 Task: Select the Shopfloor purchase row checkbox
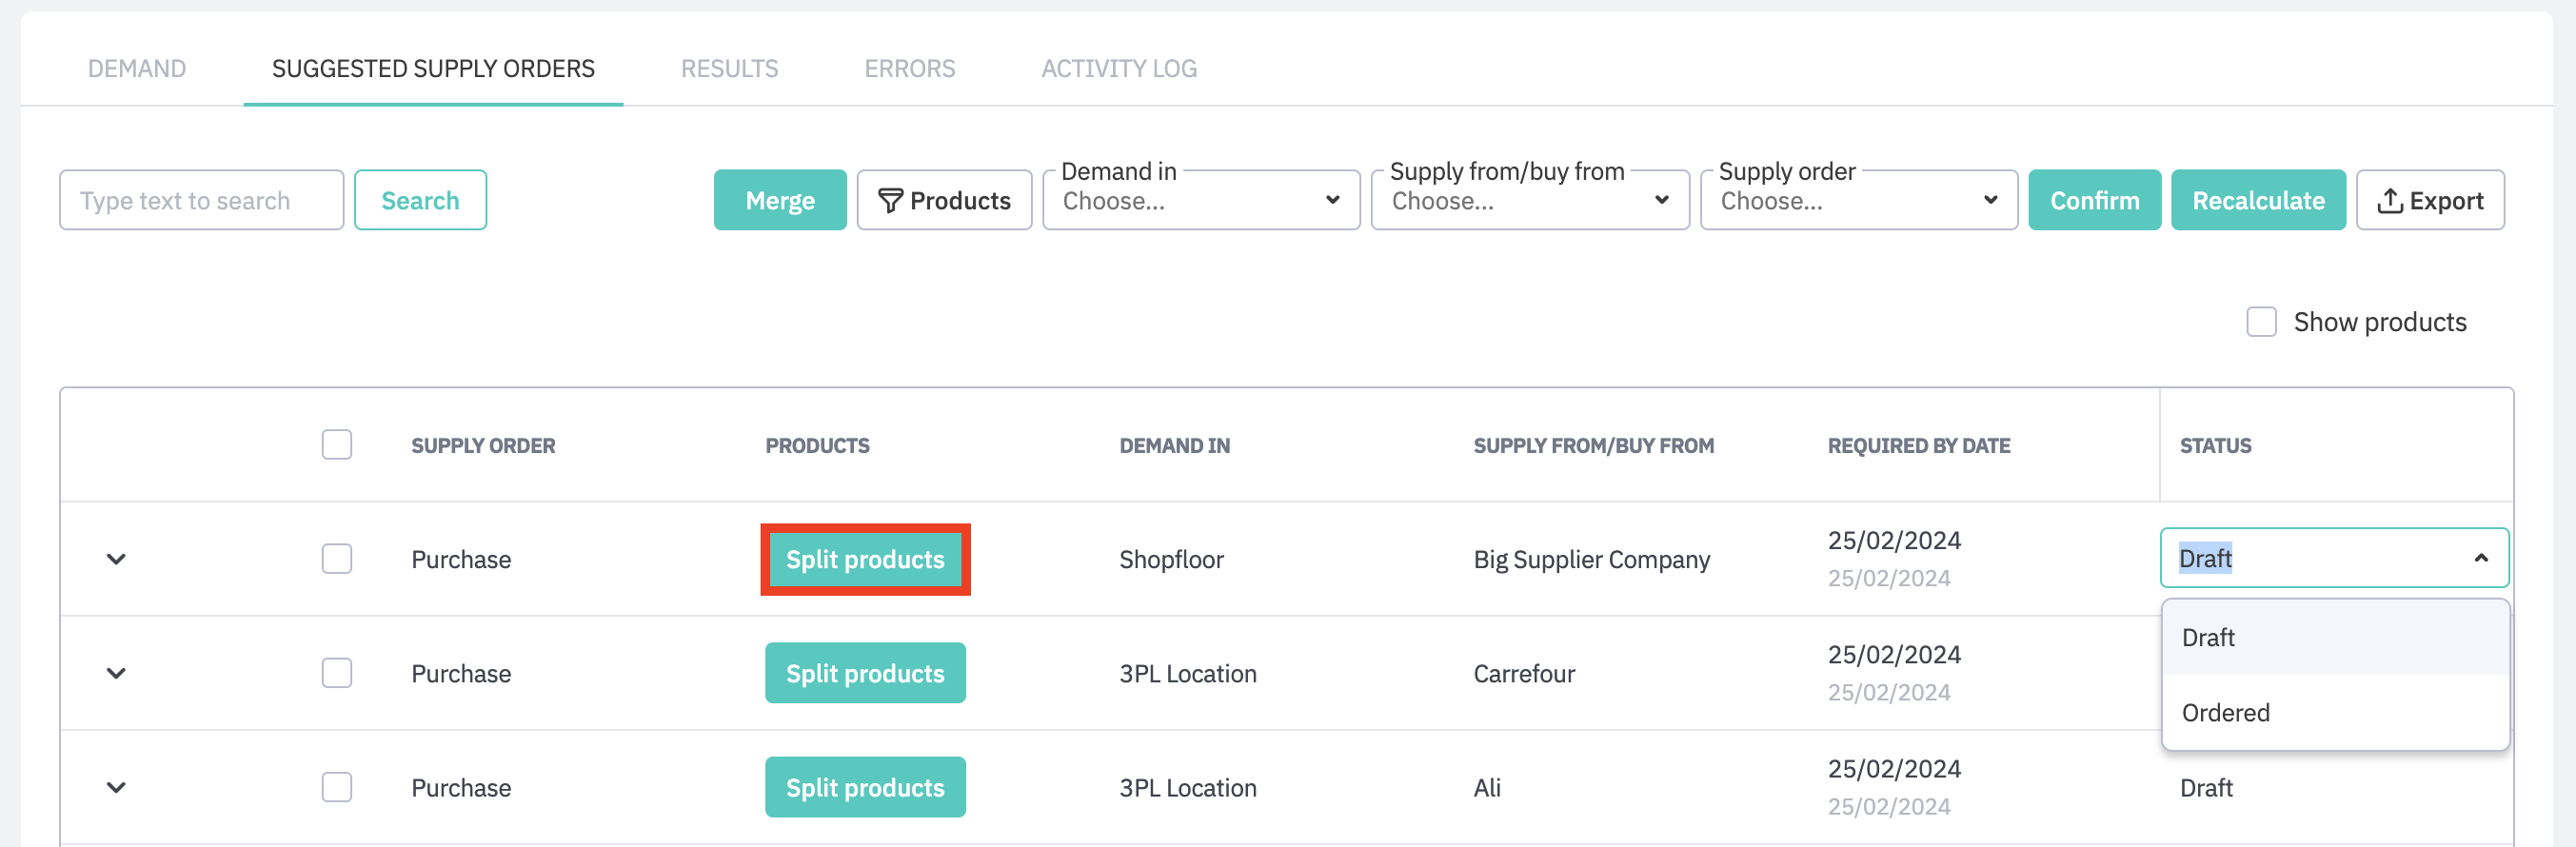(337, 559)
